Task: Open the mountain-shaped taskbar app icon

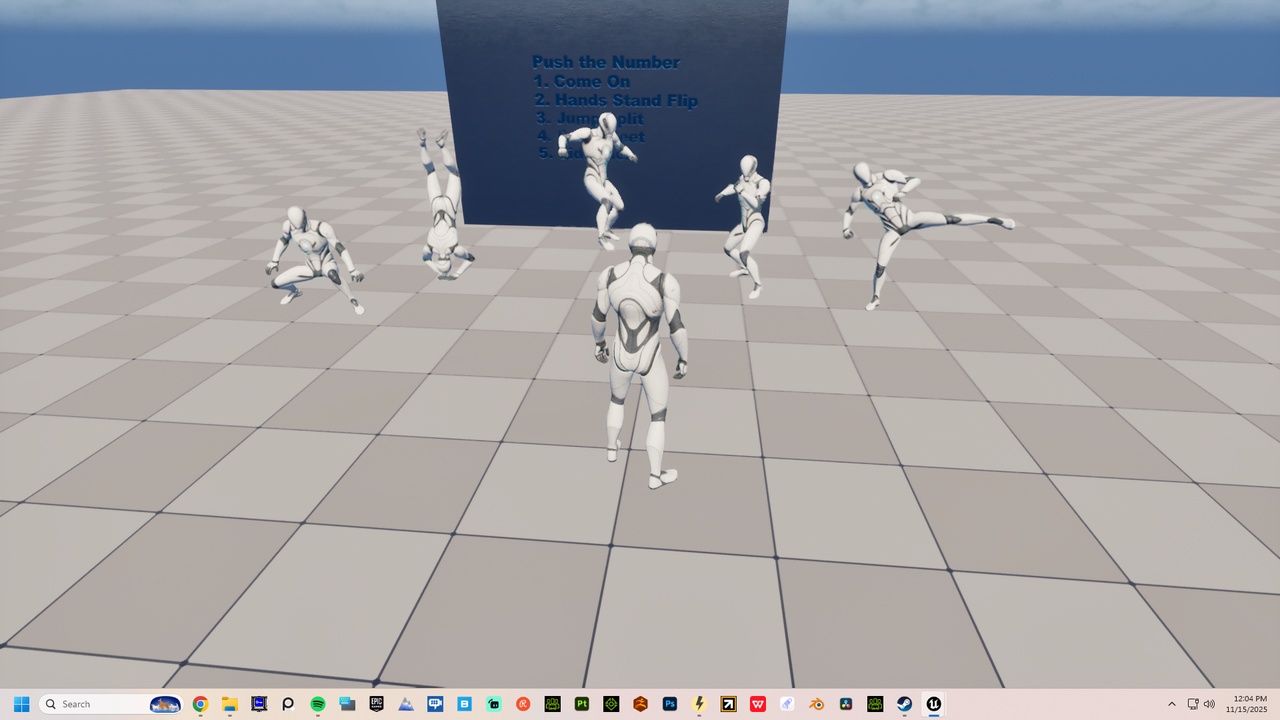Action: [x=406, y=704]
